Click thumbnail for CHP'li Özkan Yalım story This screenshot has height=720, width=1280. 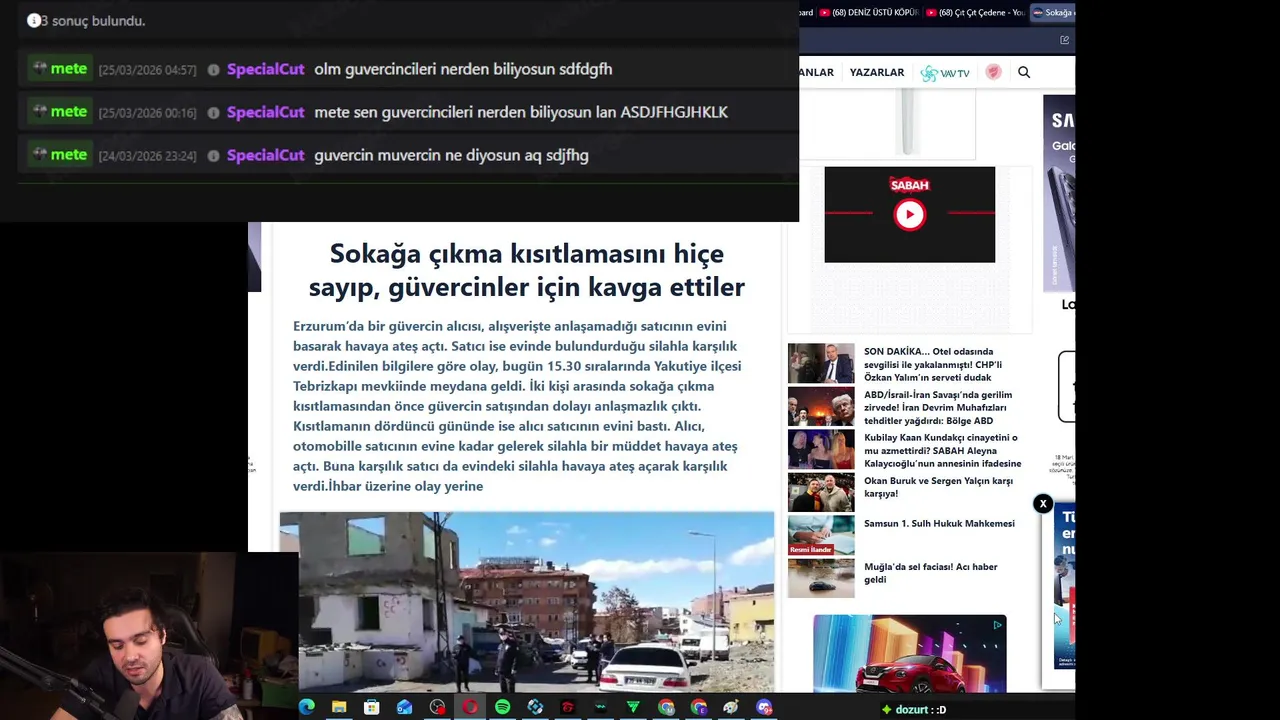pos(821,363)
